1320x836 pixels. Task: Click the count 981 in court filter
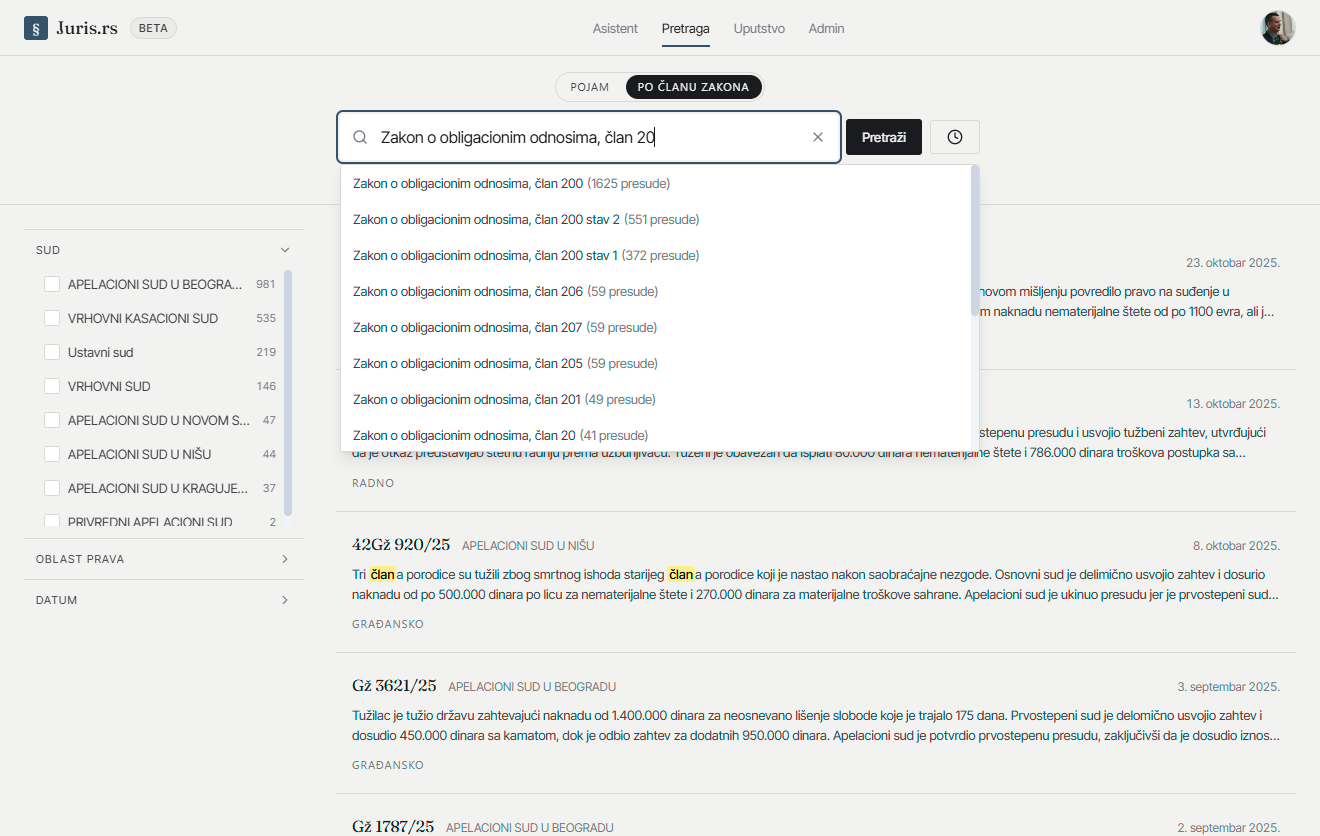(x=265, y=284)
